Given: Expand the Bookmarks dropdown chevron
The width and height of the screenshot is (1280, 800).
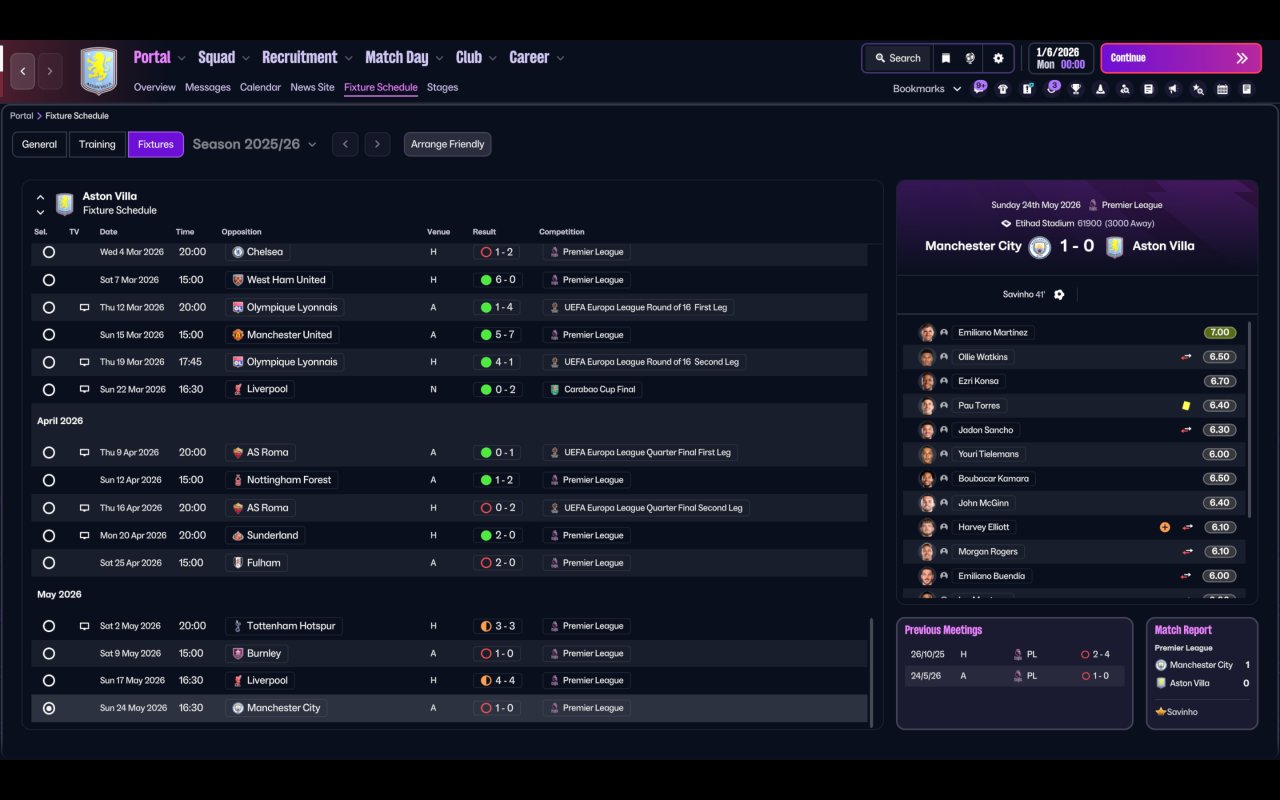Looking at the screenshot, I should (957, 89).
